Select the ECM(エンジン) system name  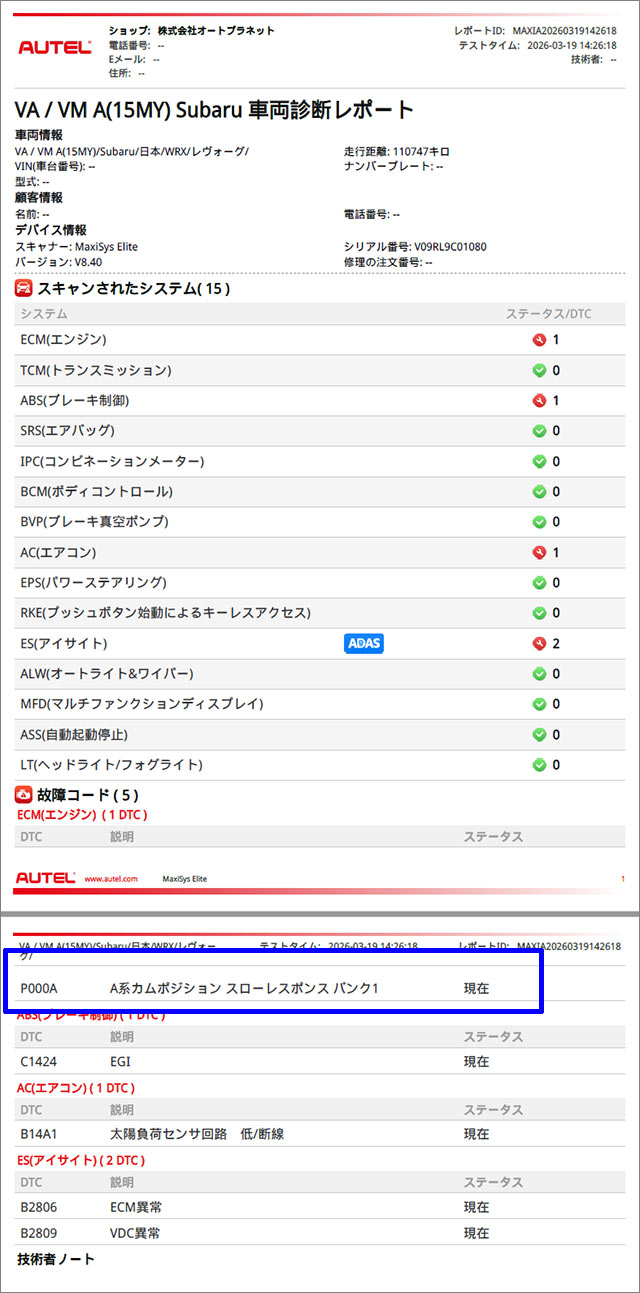point(63,340)
